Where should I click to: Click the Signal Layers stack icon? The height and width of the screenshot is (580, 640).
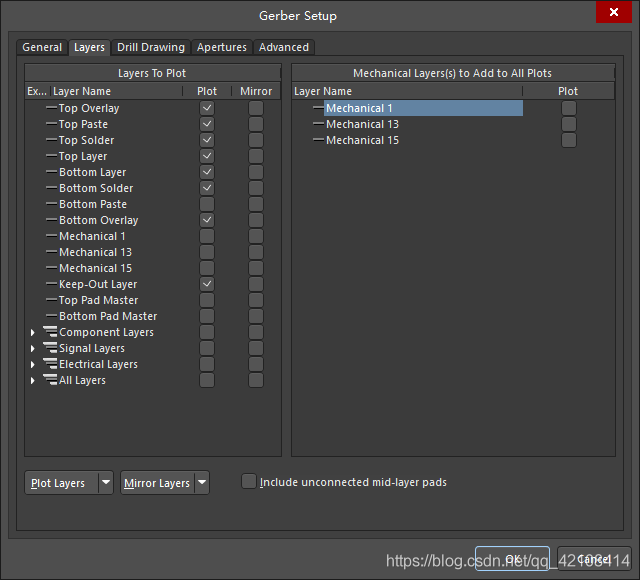tap(50, 348)
